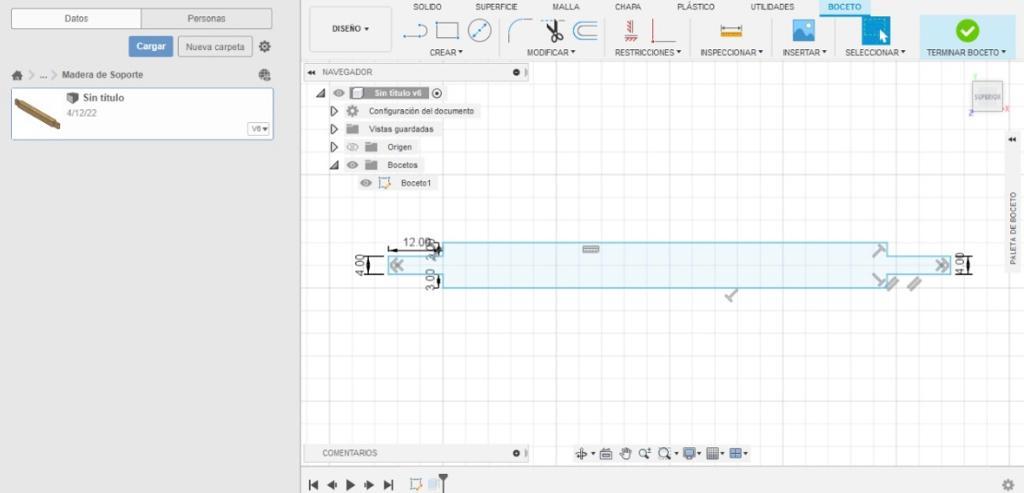The width and height of the screenshot is (1024, 493).
Task: Select the Rectangle sketch tool
Action: click(447, 30)
